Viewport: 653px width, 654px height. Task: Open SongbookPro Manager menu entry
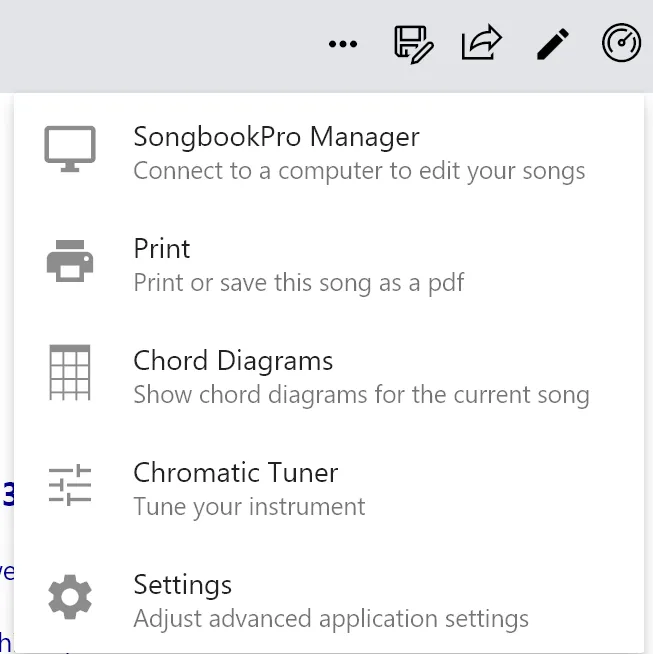click(x=329, y=153)
